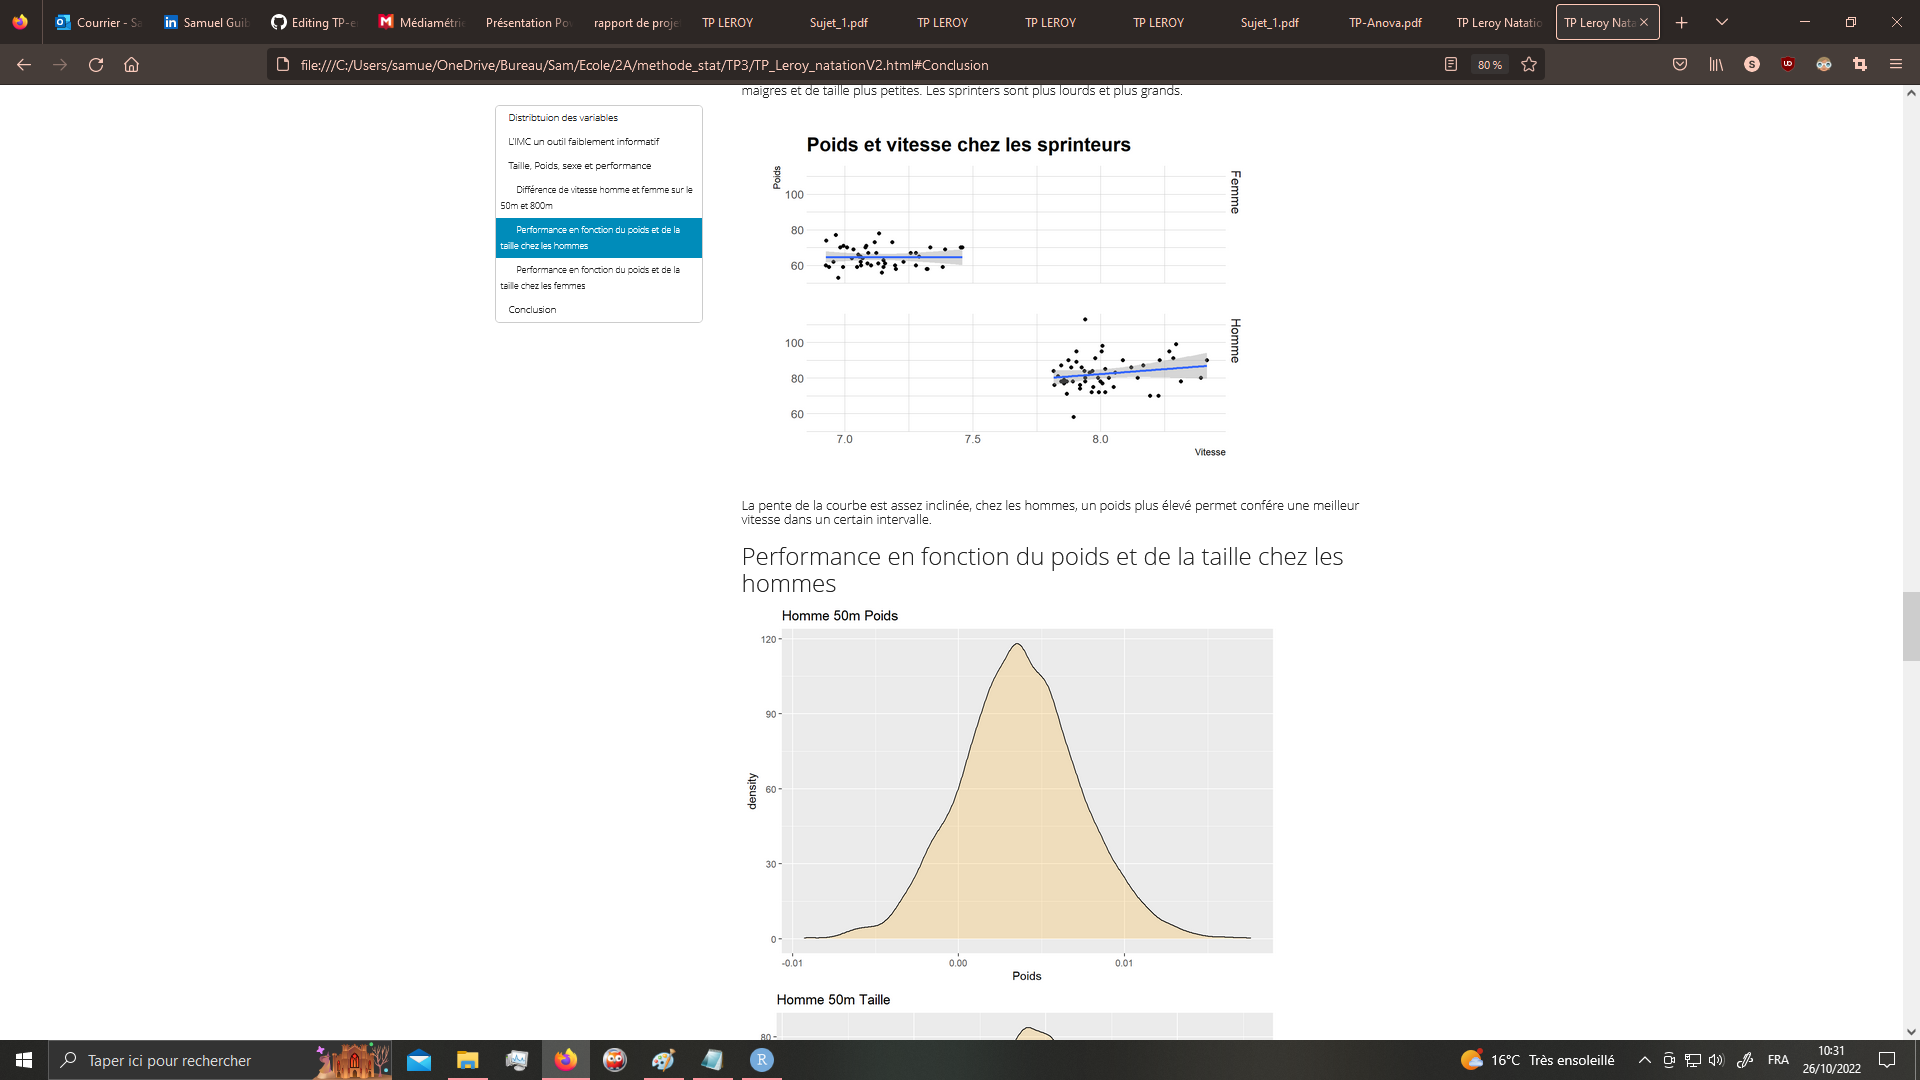Switch to the rapport de projet tab
This screenshot has height=1080, width=1920.
coord(636,22)
